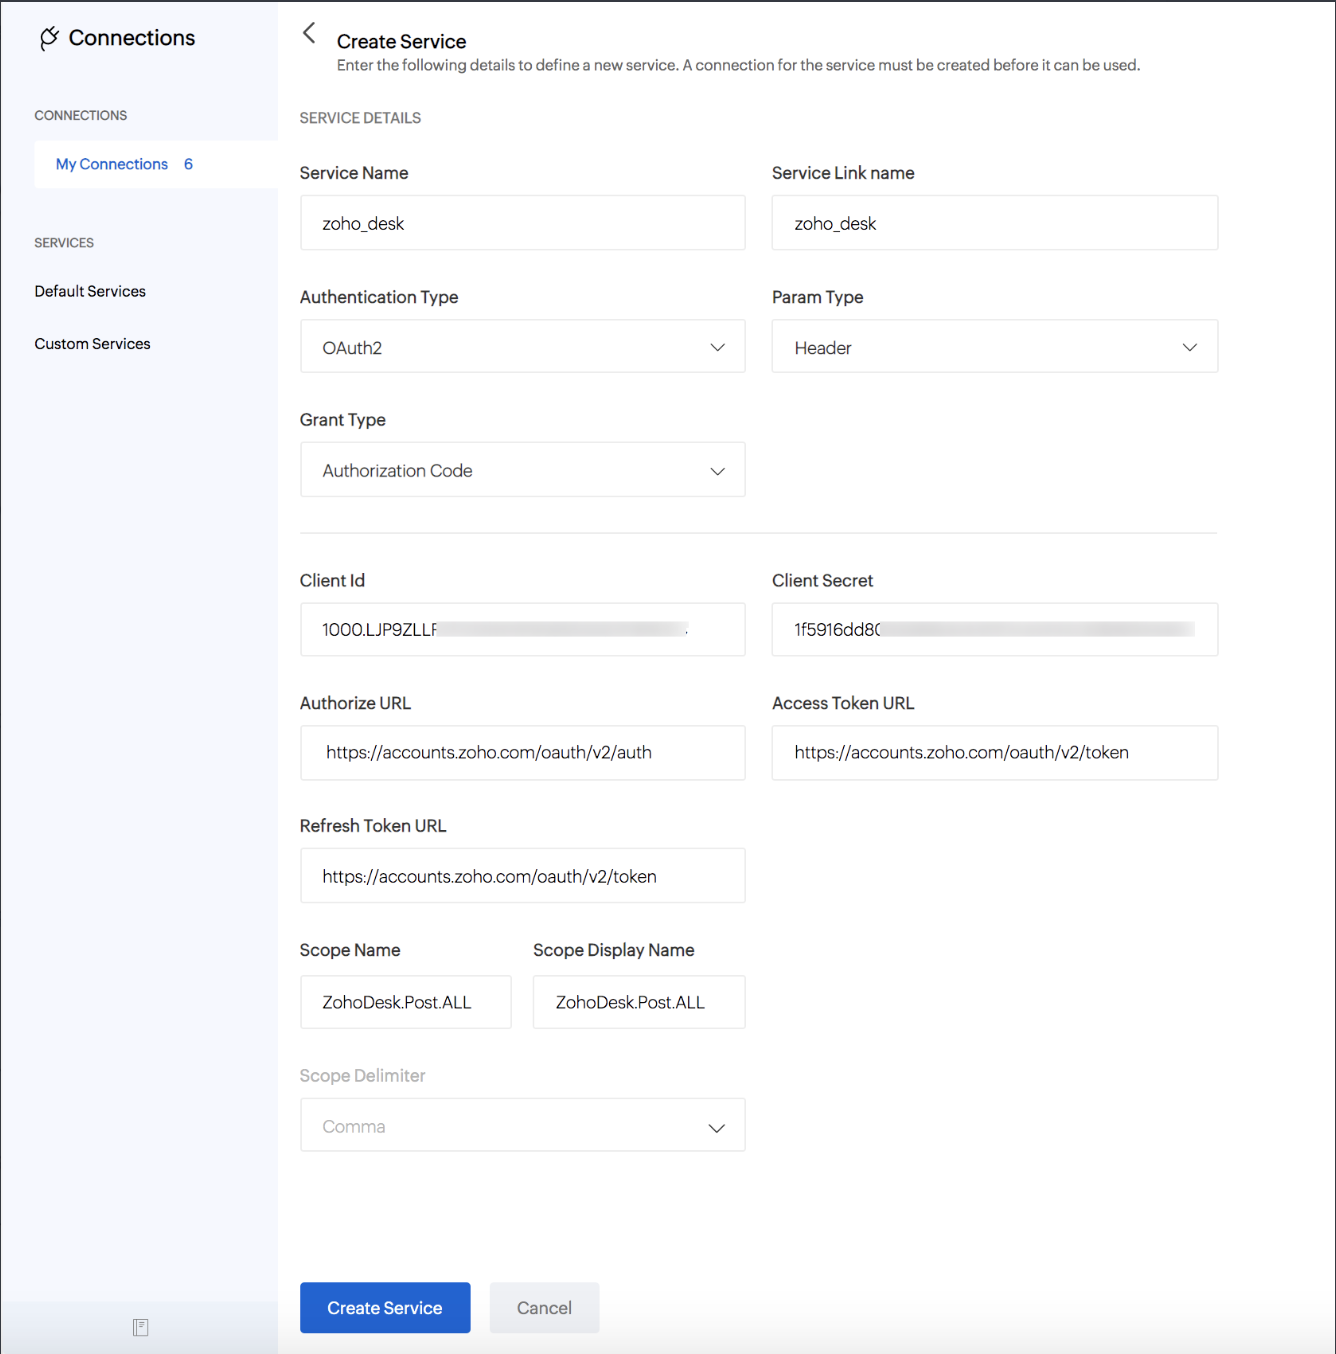Edit the Refresh Token URL field
1336x1354 pixels.
pos(522,876)
